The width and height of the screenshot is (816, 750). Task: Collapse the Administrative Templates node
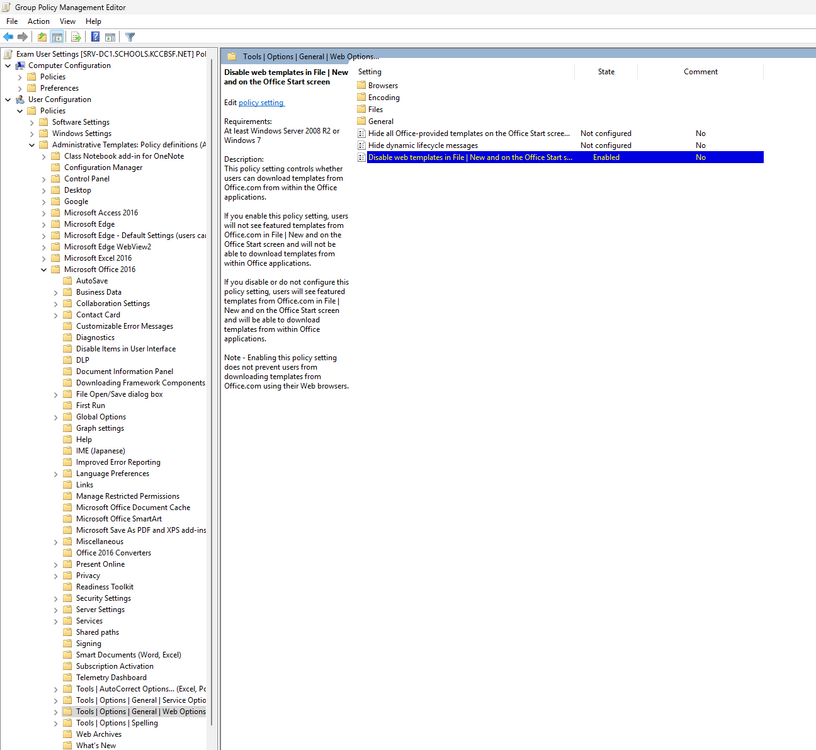coord(32,145)
